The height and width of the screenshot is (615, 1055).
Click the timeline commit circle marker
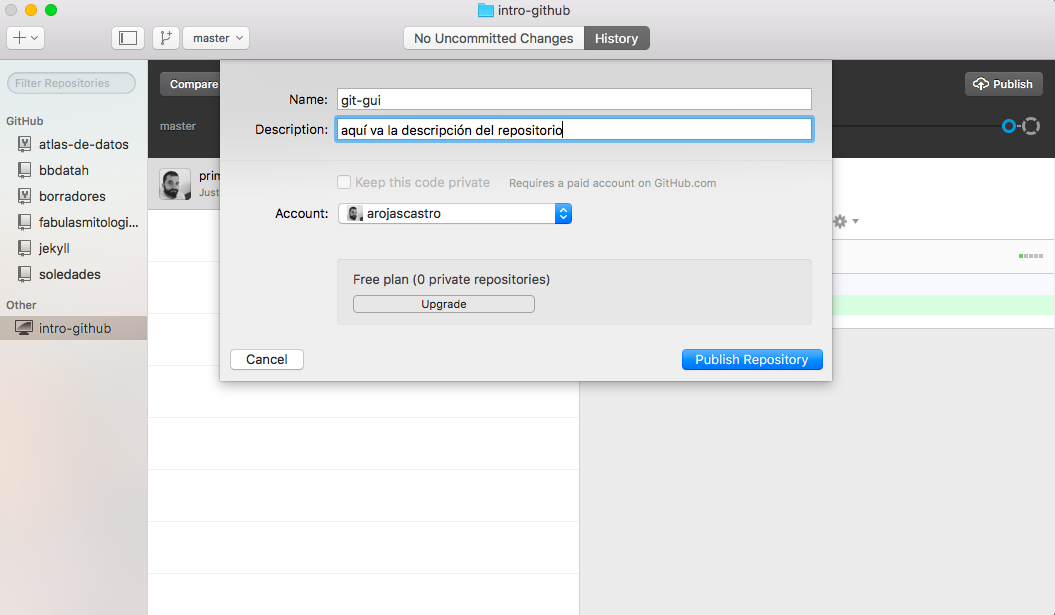tap(1009, 126)
